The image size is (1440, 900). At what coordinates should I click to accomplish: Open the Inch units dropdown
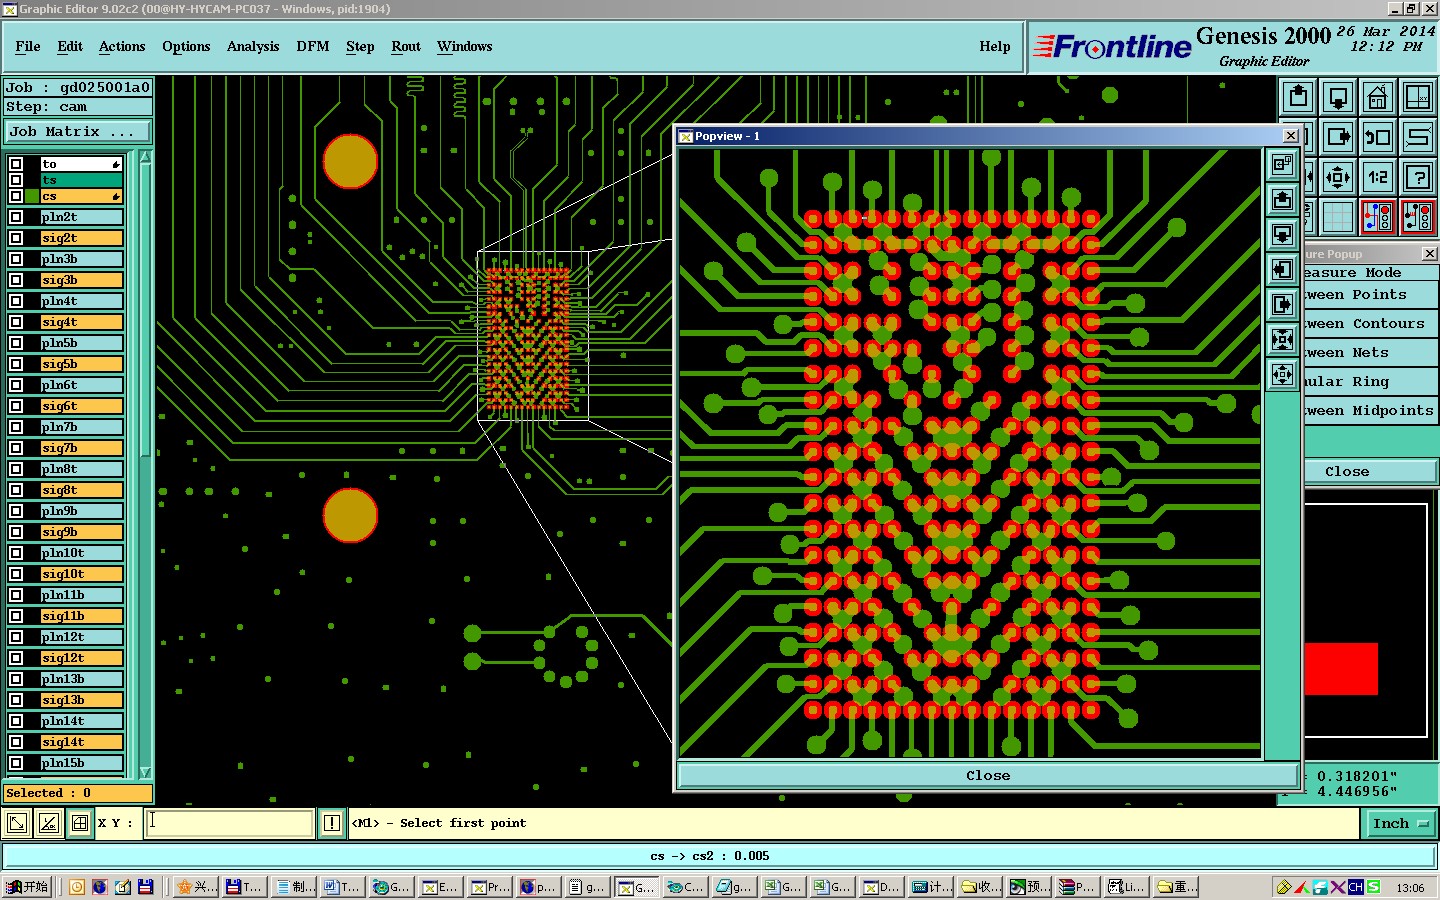1400,823
